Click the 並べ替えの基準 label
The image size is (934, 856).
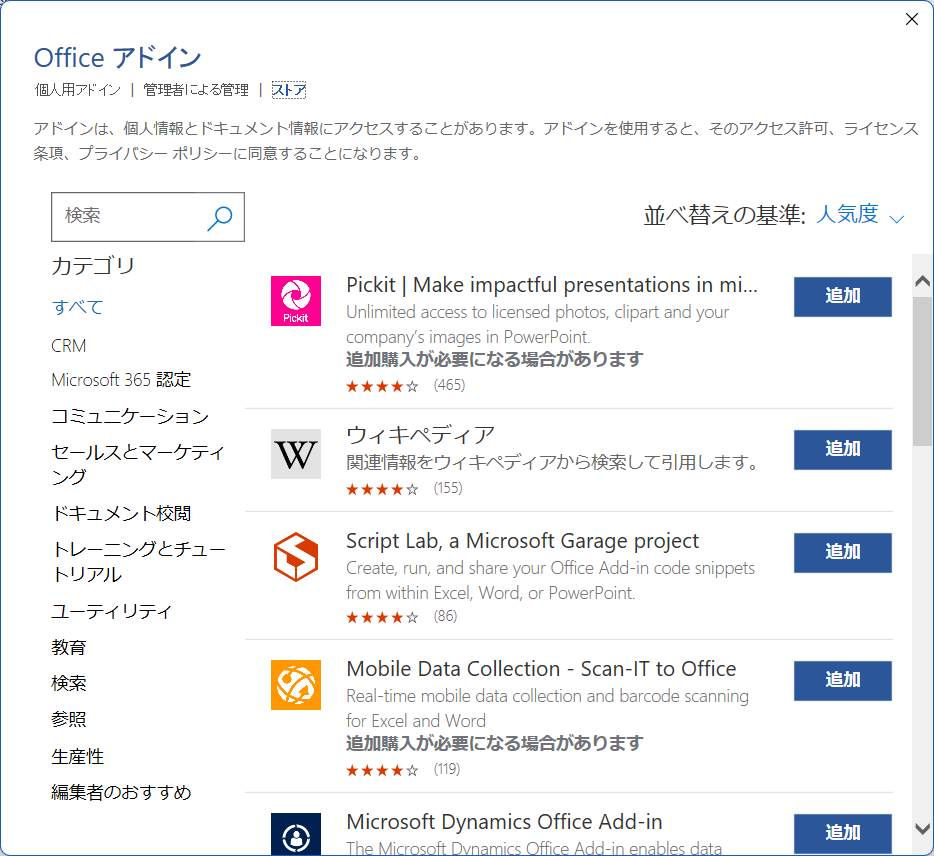coord(724,215)
